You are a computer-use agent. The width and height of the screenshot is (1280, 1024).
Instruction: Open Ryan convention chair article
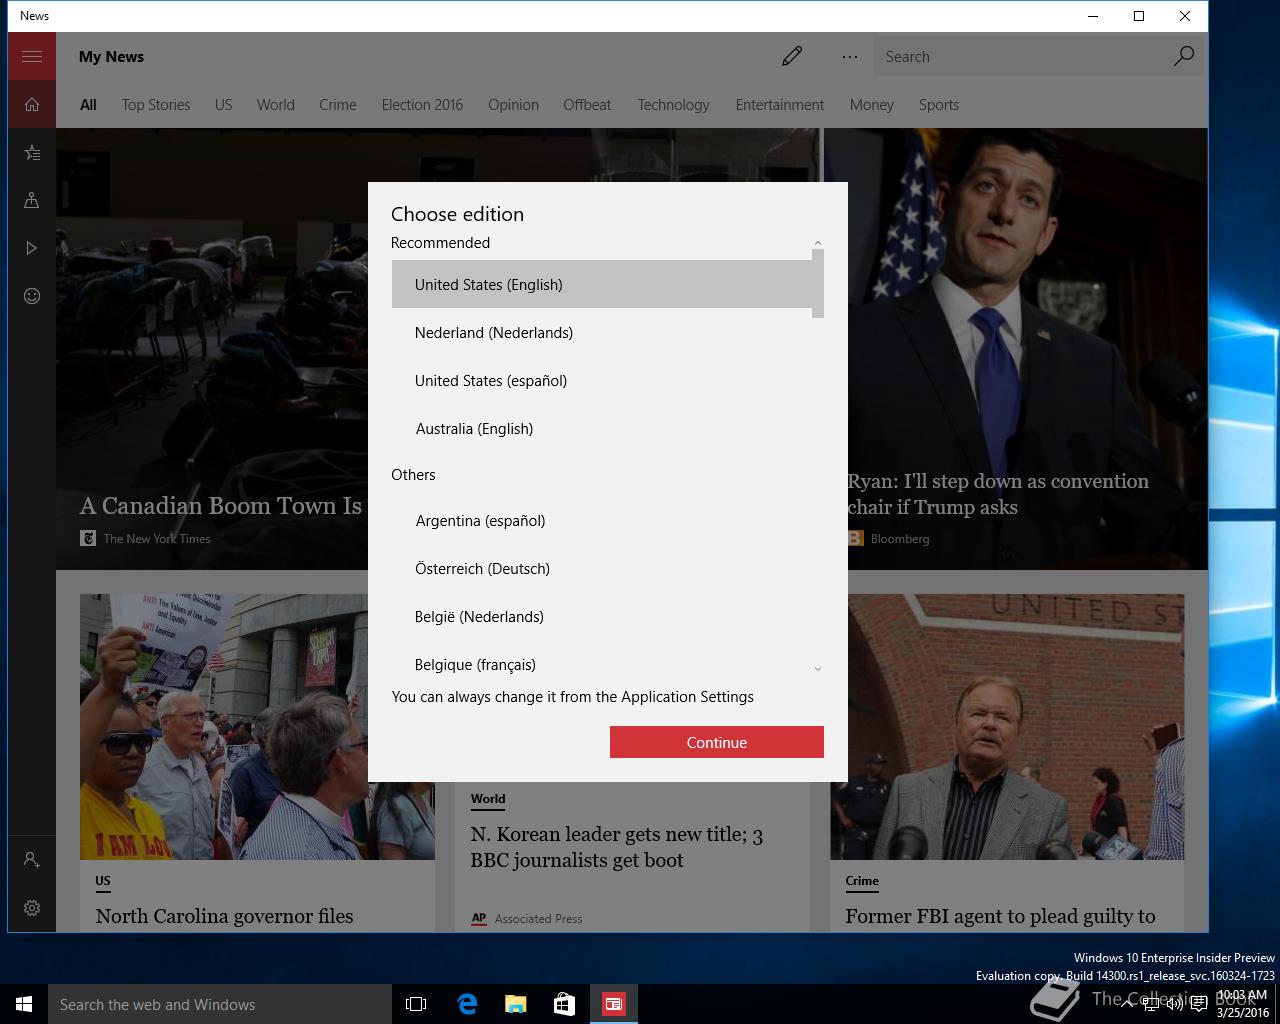(998, 494)
